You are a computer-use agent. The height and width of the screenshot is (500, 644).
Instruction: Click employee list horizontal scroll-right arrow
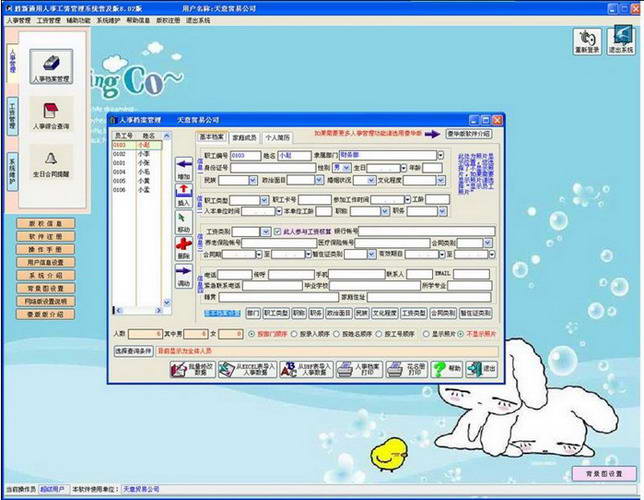tap(159, 310)
